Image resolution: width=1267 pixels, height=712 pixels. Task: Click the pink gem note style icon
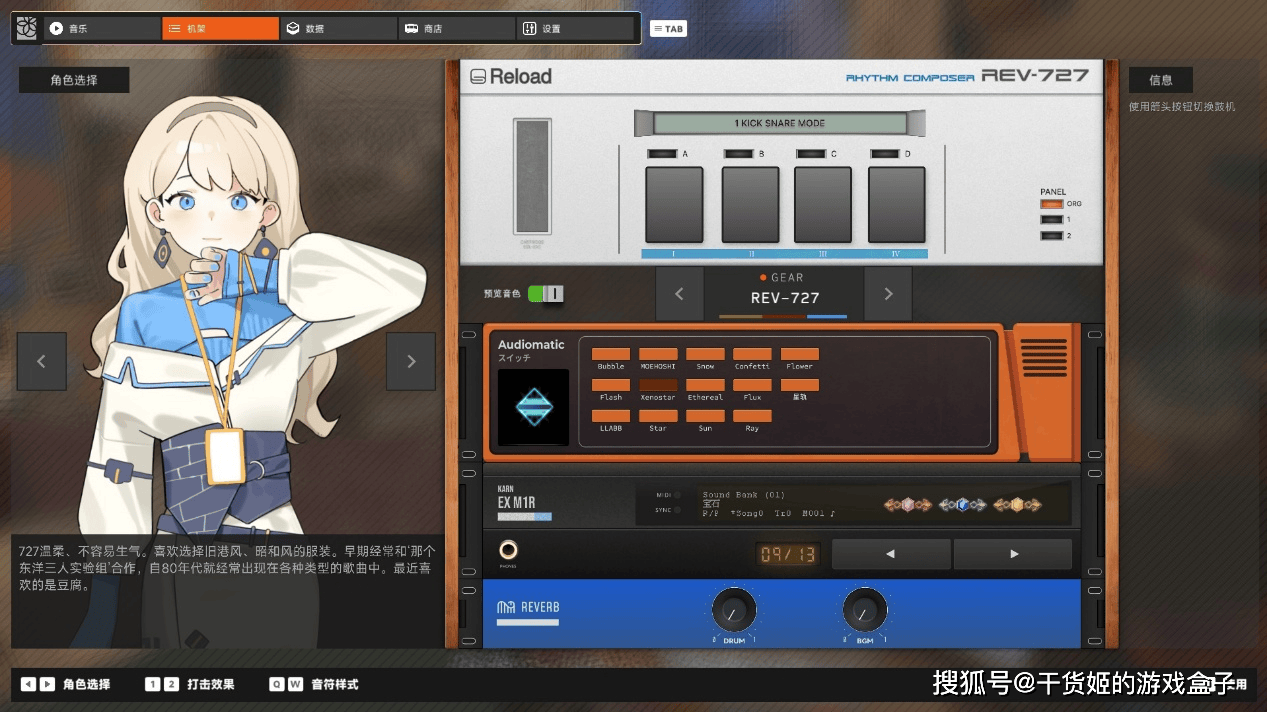click(907, 505)
